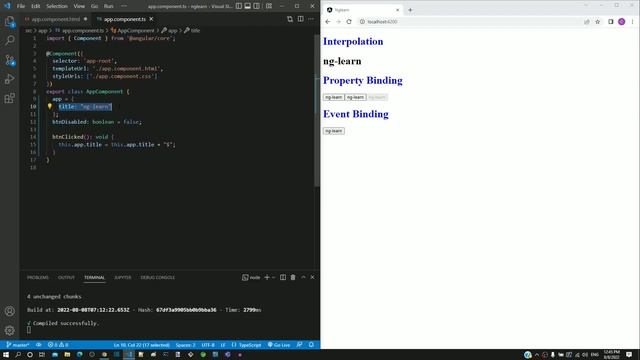Image resolution: width=640 pixels, height=360 pixels.
Task: Click the lightbulb code action on line 10
Action: click(49, 107)
